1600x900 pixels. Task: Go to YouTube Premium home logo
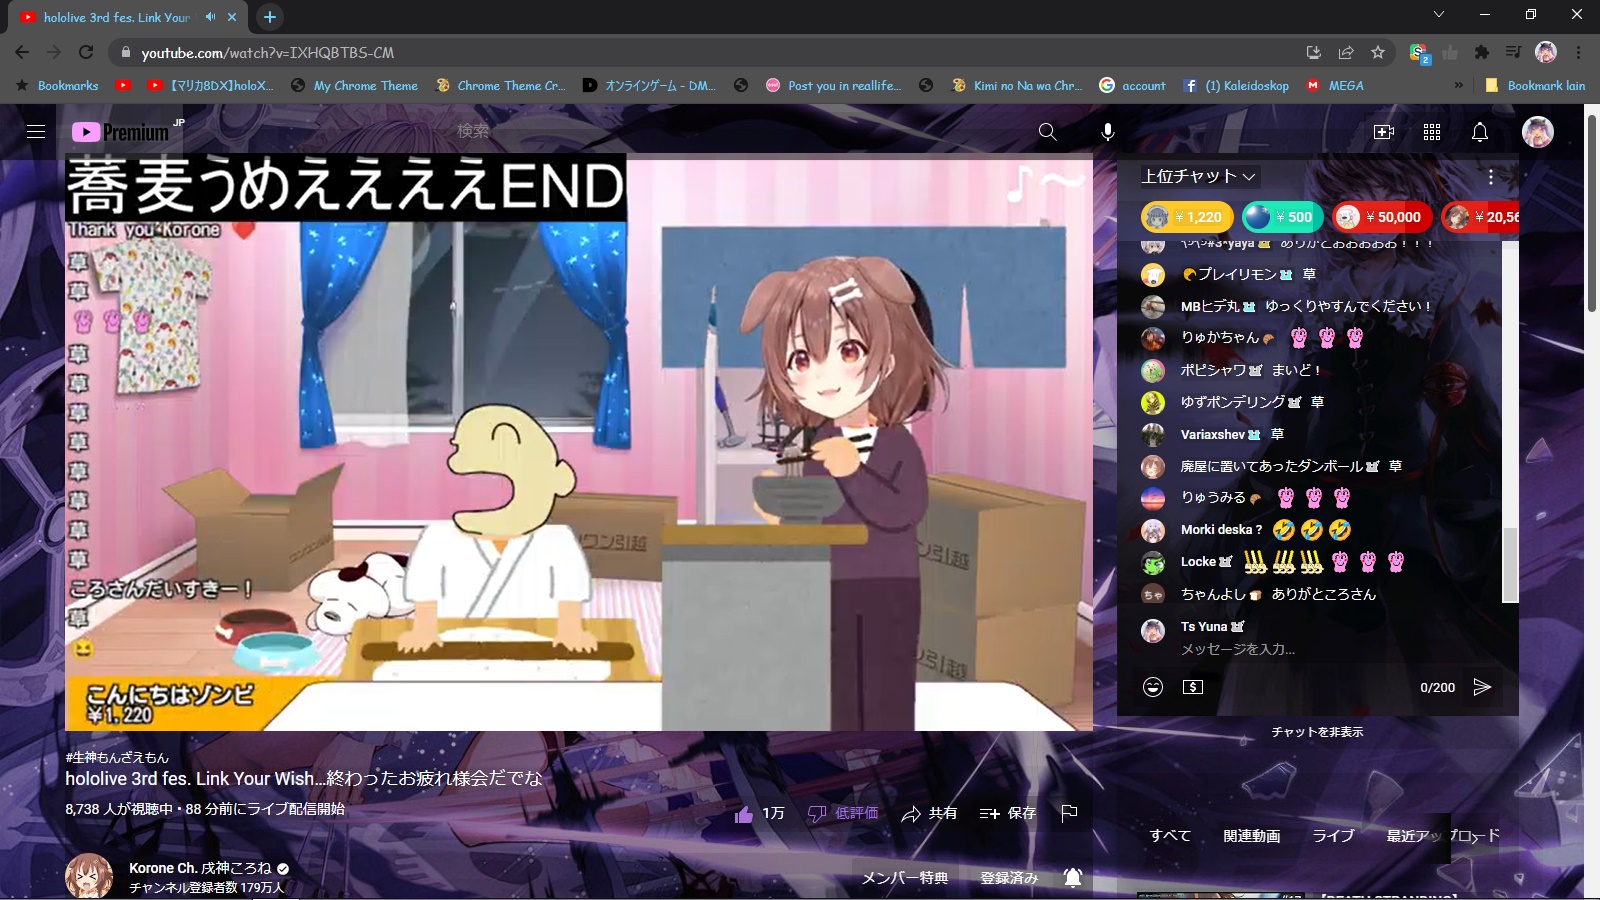tap(122, 132)
